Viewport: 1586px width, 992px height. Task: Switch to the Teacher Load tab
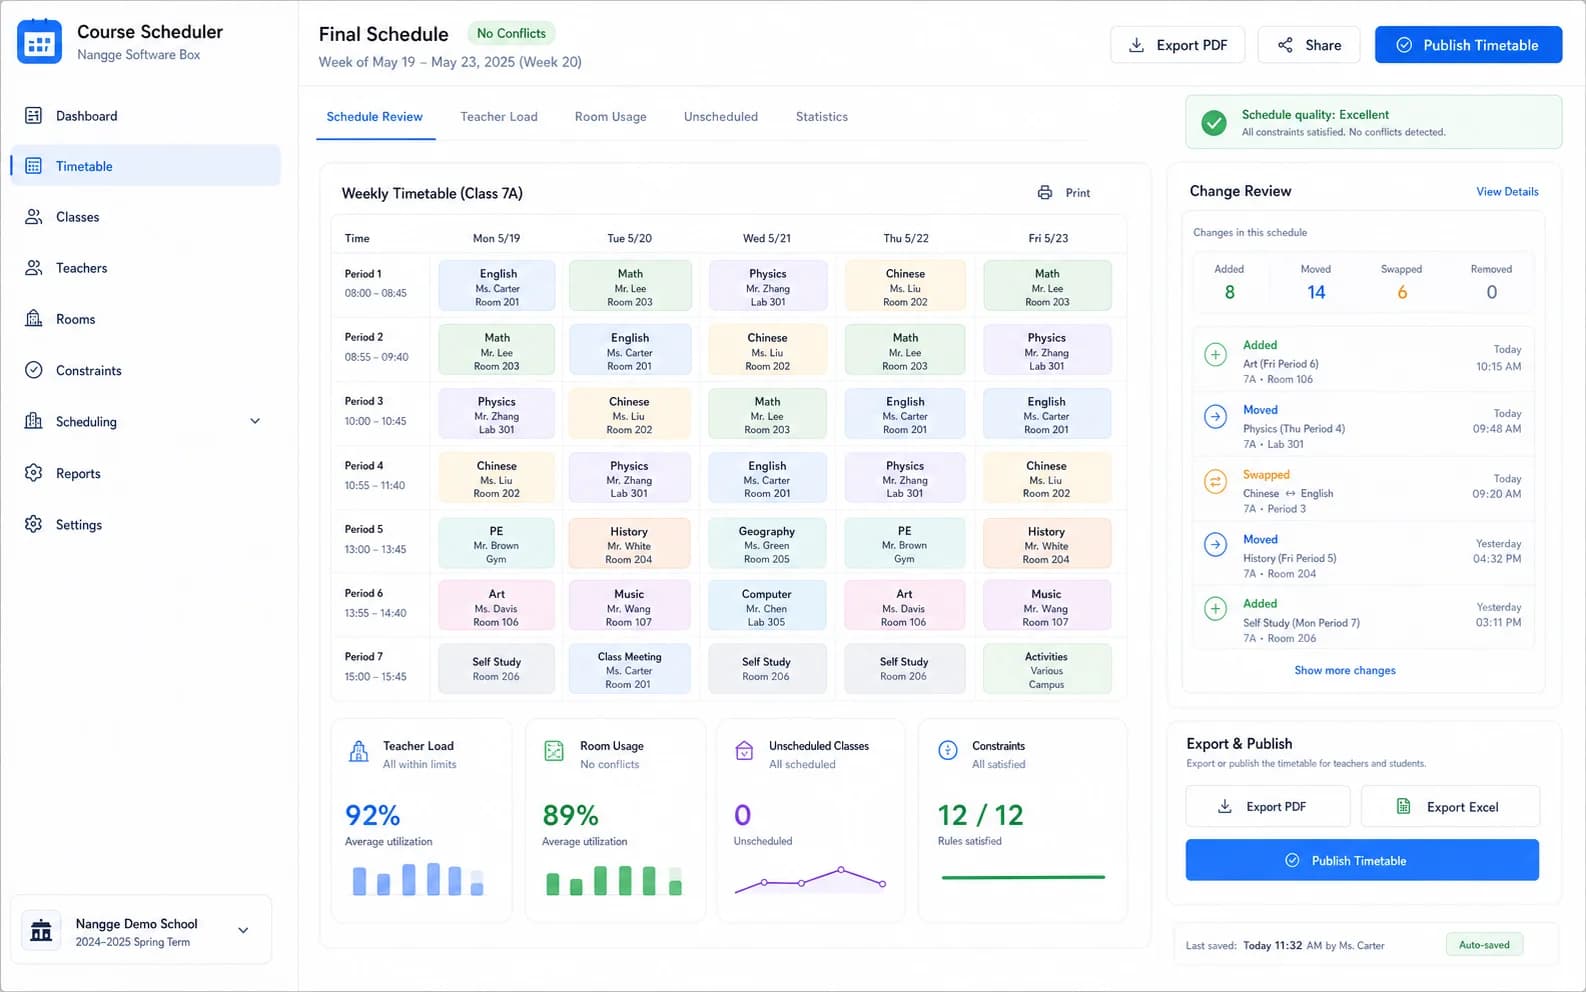click(x=499, y=117)
